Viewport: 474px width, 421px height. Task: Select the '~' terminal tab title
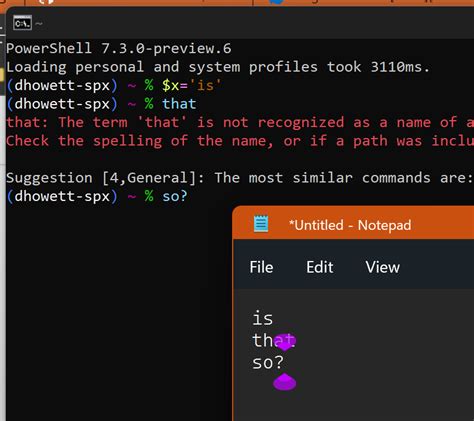39,23
